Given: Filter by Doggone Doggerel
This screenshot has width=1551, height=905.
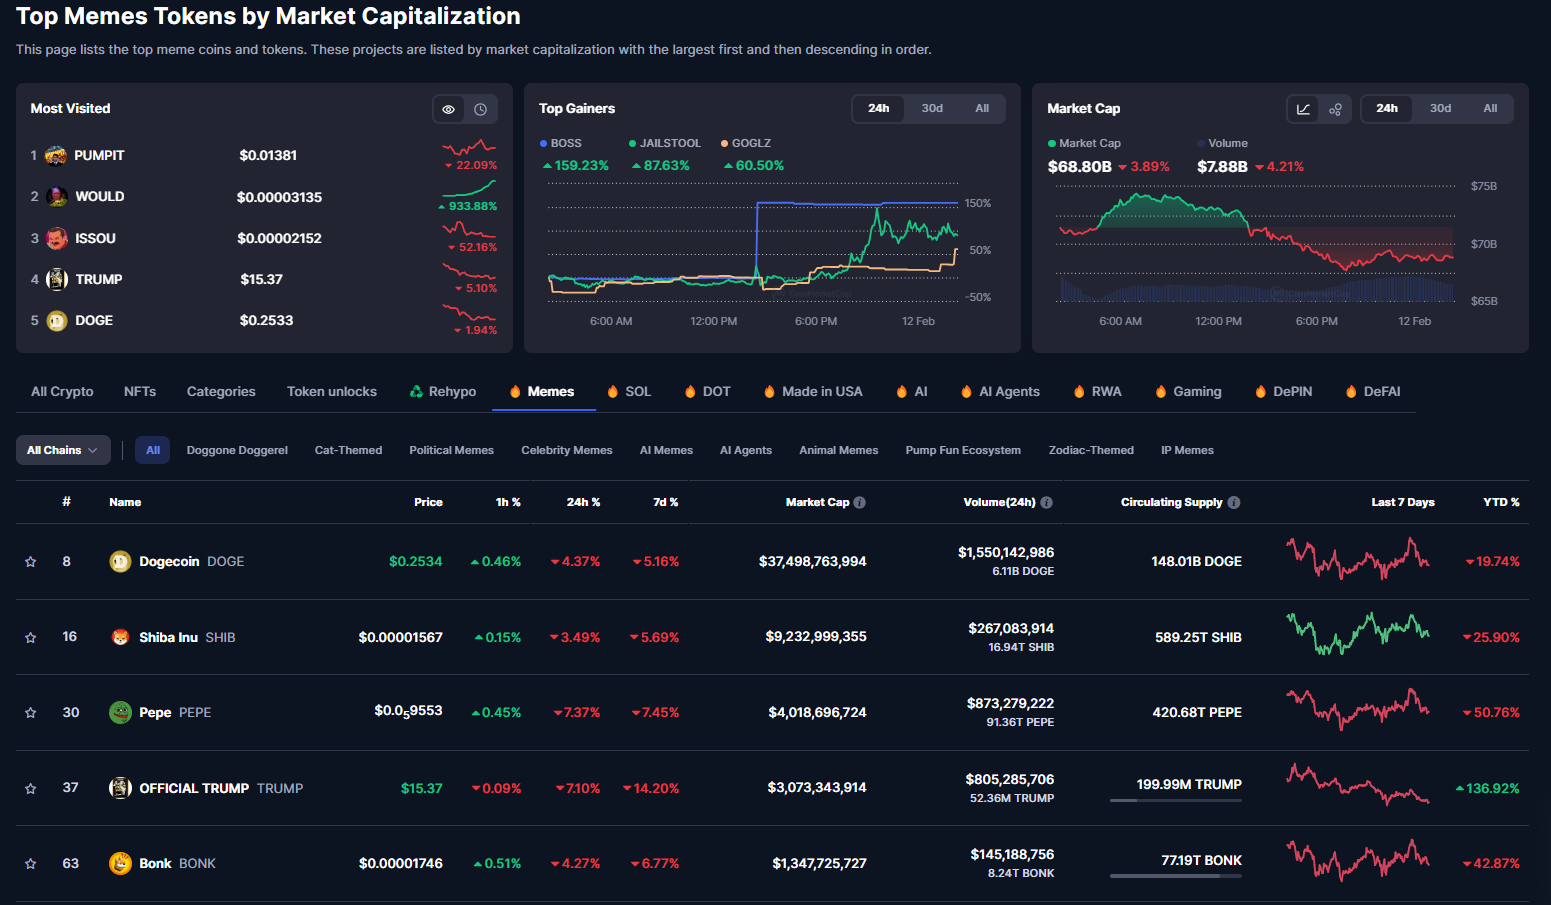Looking at the screenshot, I should click(x=237, y=451).
